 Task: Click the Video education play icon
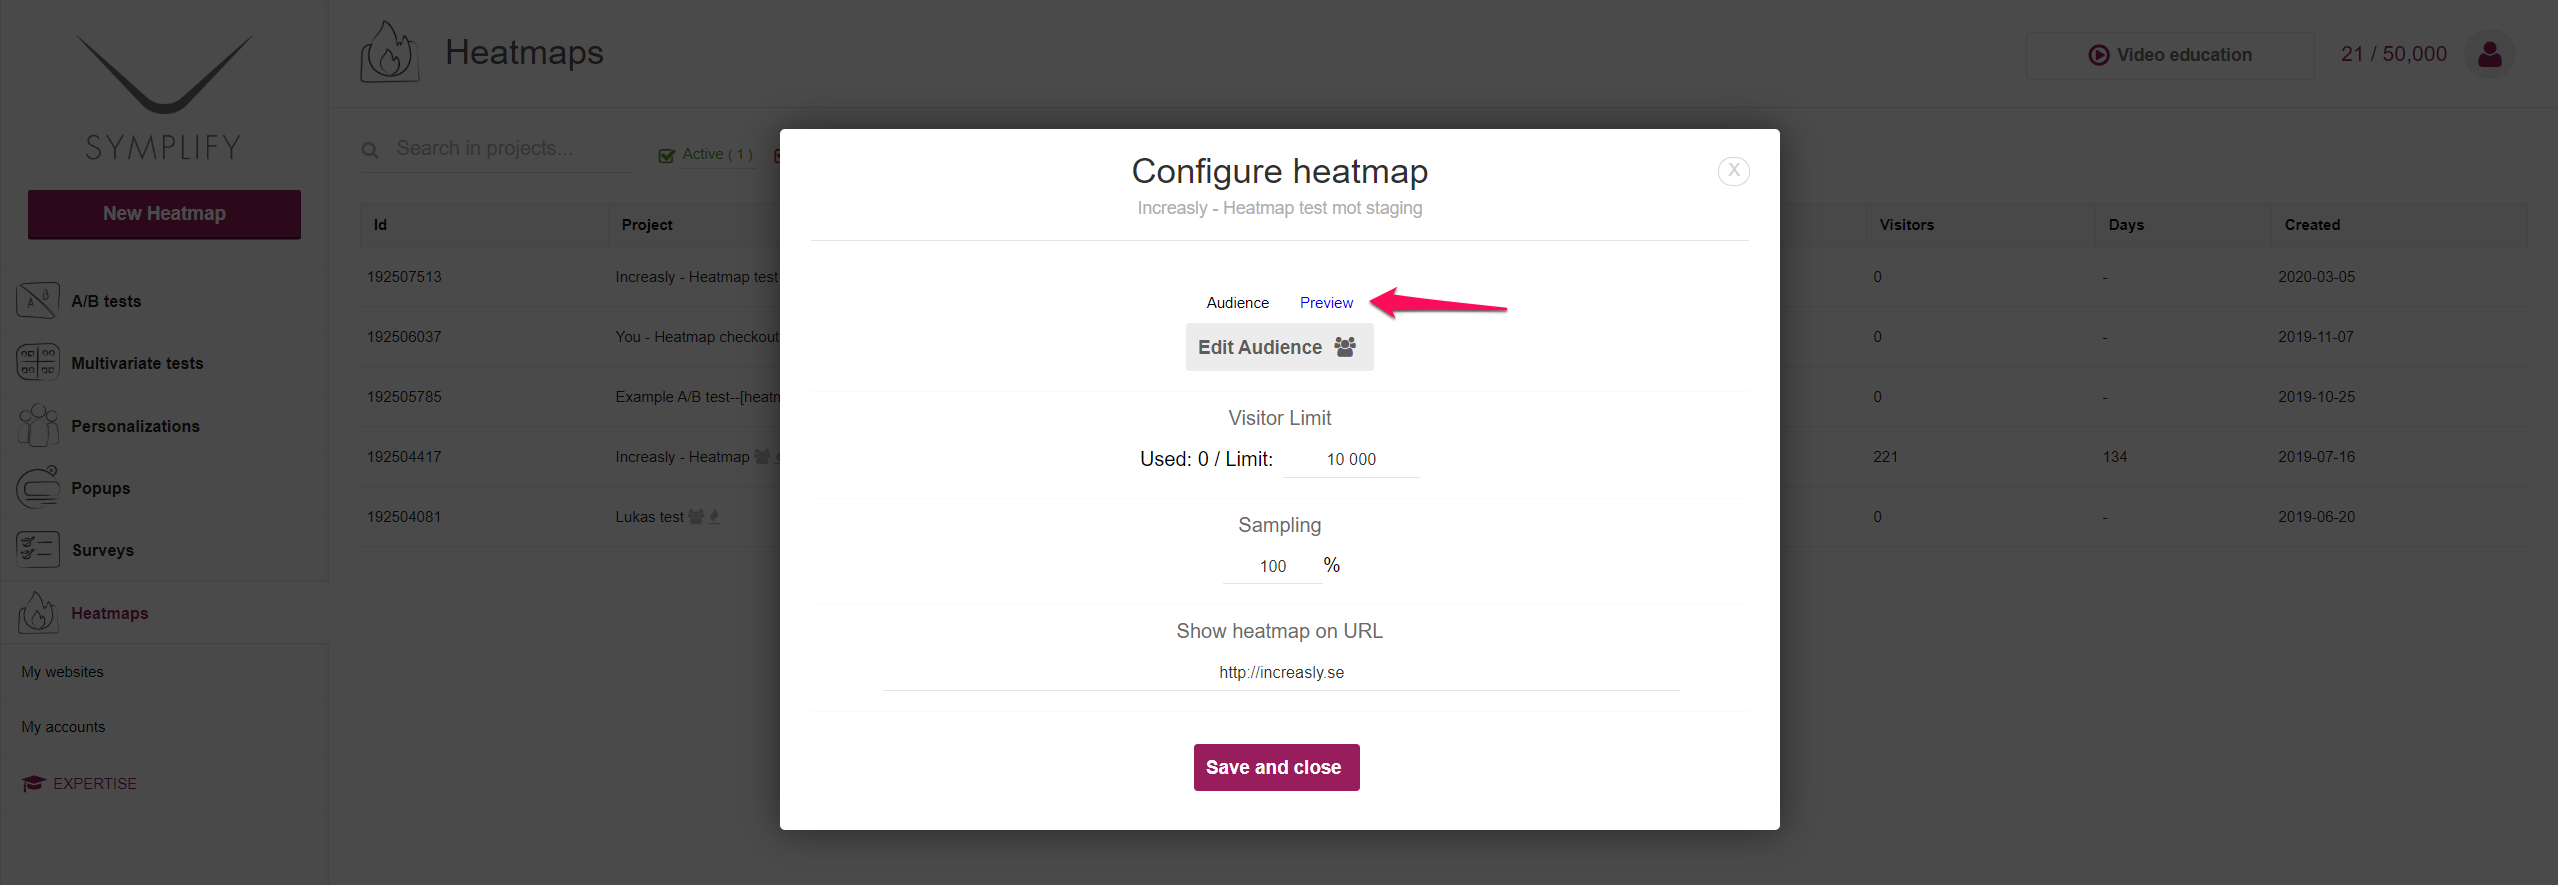click(x=2098, y=55)
